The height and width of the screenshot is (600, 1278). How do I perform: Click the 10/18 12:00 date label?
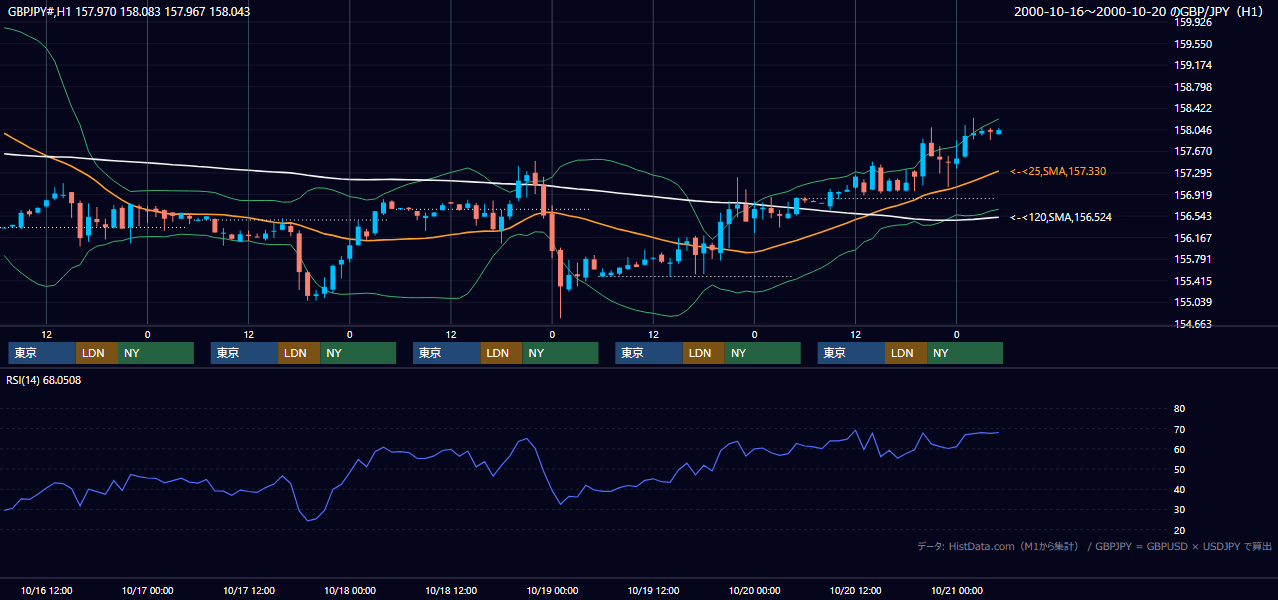pyautogui.click(x=451, y=590)
